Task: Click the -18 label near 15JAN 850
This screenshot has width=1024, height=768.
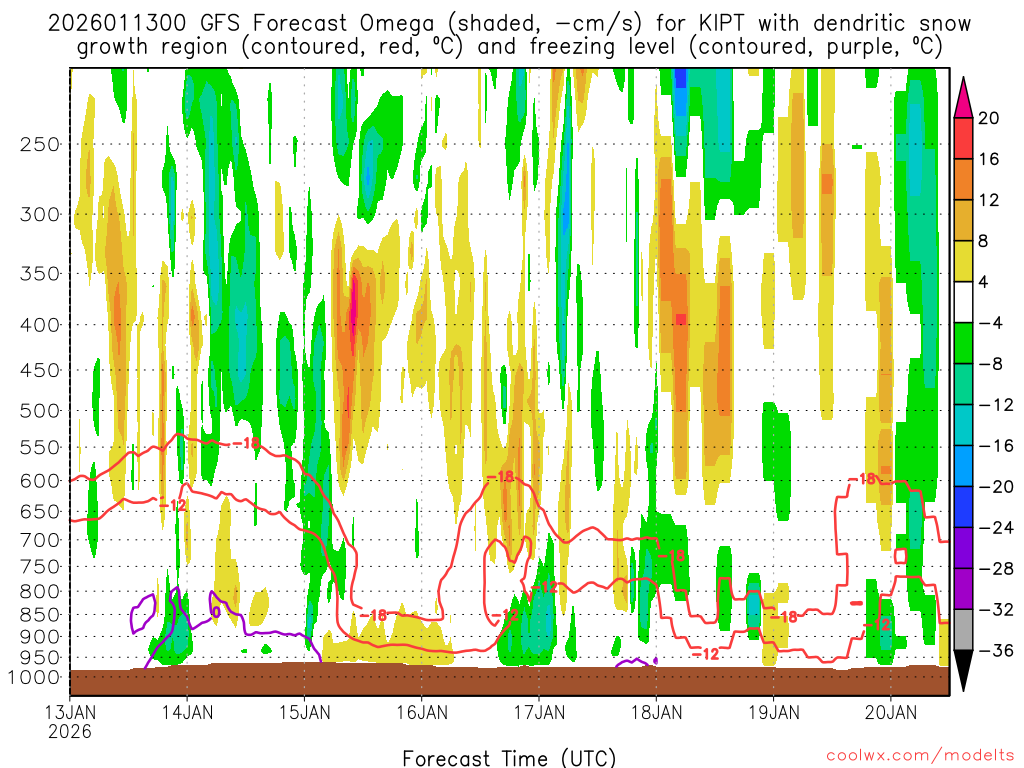Action: 374,615
